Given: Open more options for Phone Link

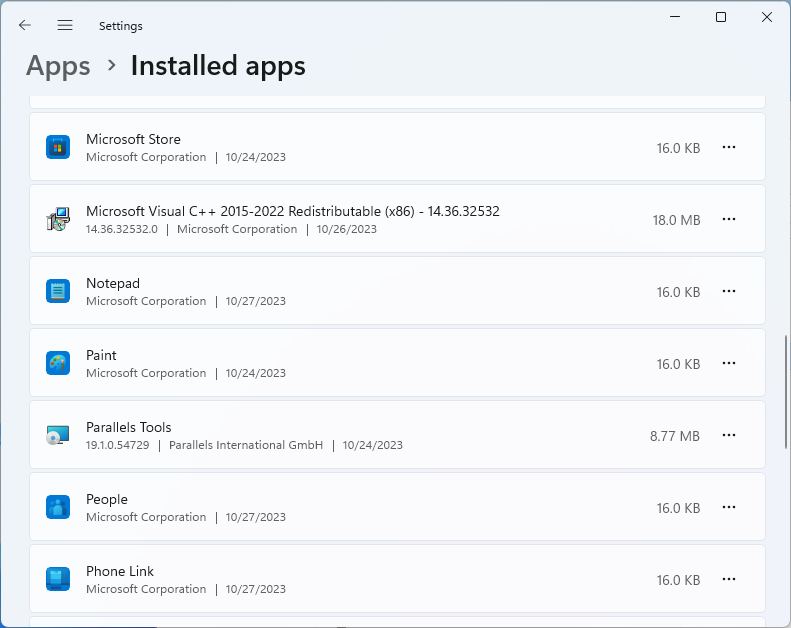Looking at the screenshot, I should point(729,579).
